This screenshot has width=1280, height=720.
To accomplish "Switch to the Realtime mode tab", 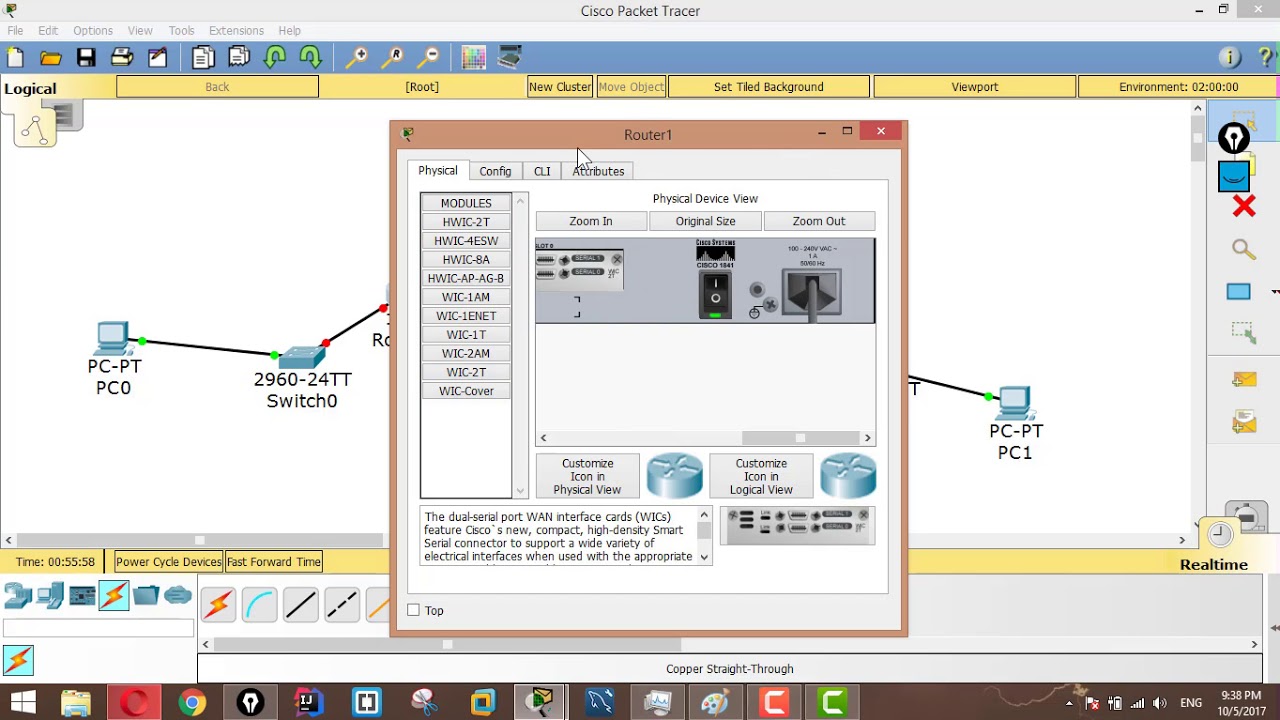I will 1214,564.
